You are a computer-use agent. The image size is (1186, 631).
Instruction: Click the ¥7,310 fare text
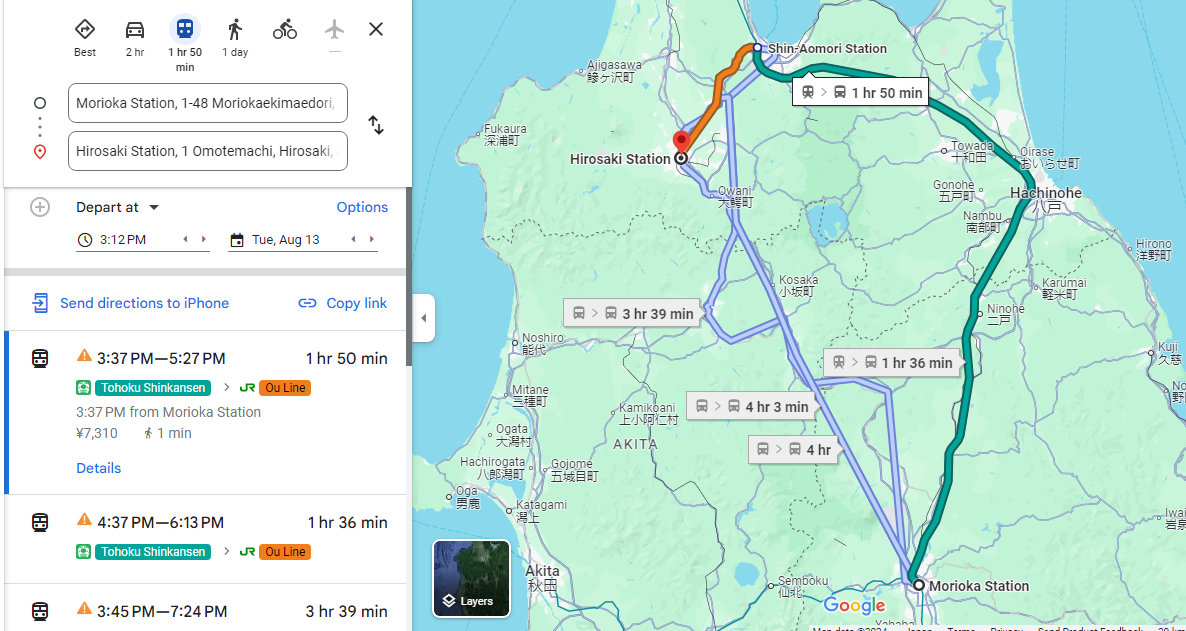point(97,434)
